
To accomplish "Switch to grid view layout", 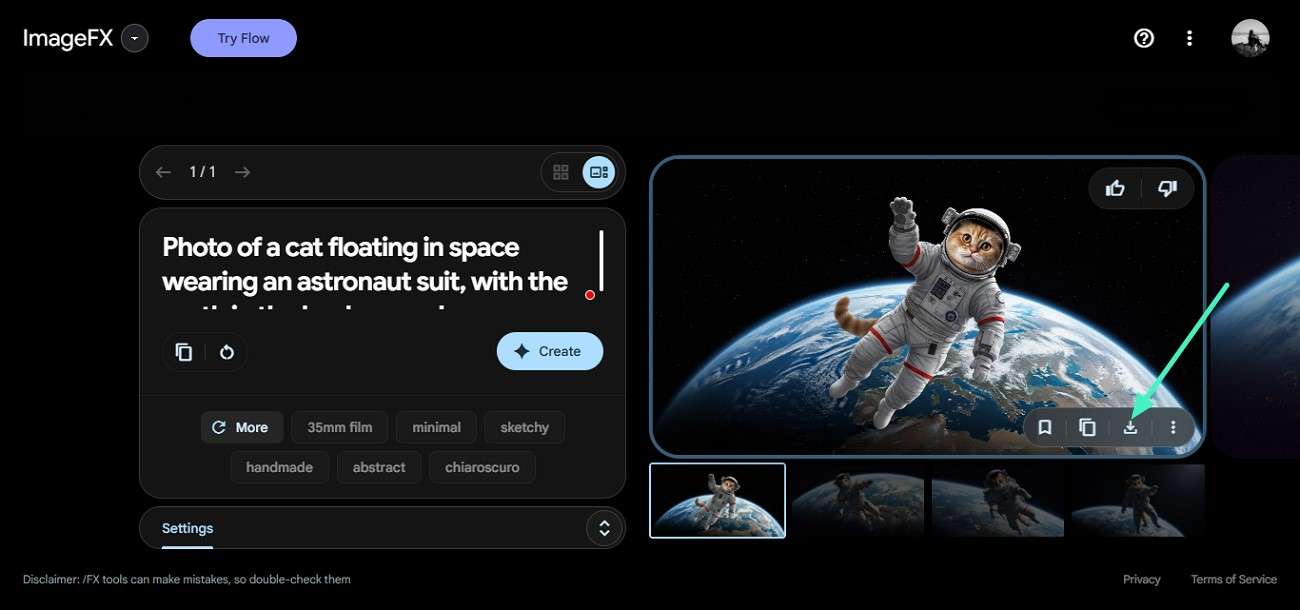I will click(x=561, y=172).
